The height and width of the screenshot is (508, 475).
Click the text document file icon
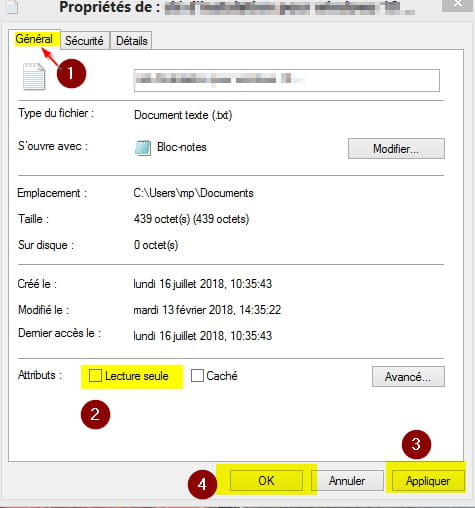pyautogui.click(x=34, y=77)
